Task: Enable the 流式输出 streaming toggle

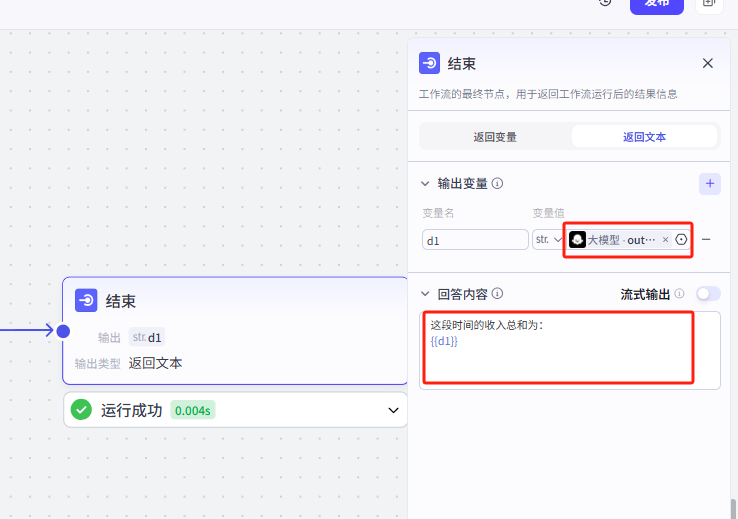Action: [x=708, y=294]
